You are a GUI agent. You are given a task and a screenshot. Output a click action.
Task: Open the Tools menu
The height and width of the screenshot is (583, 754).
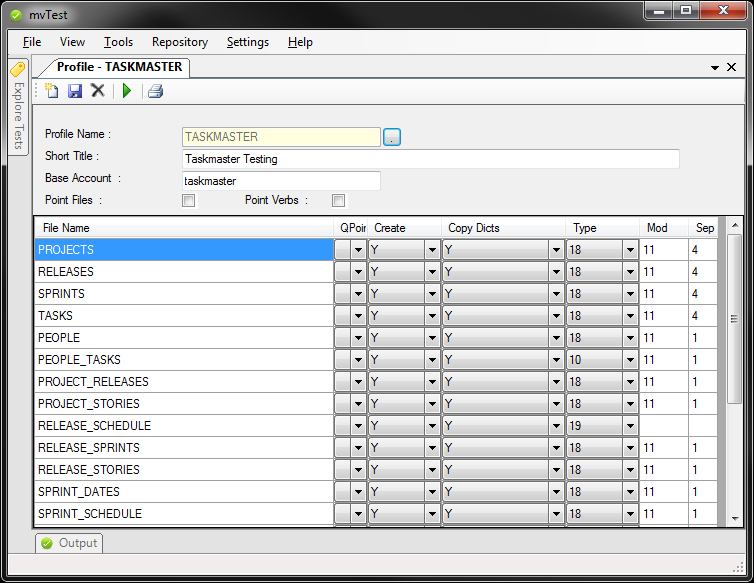click(118, 42)
